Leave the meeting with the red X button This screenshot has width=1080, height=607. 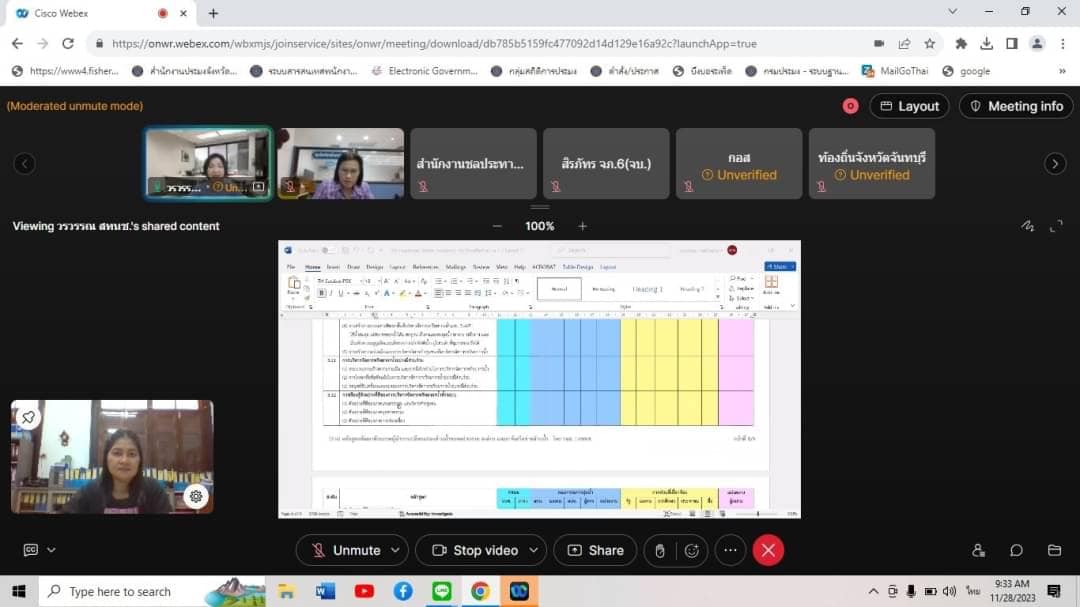[768, 551]
